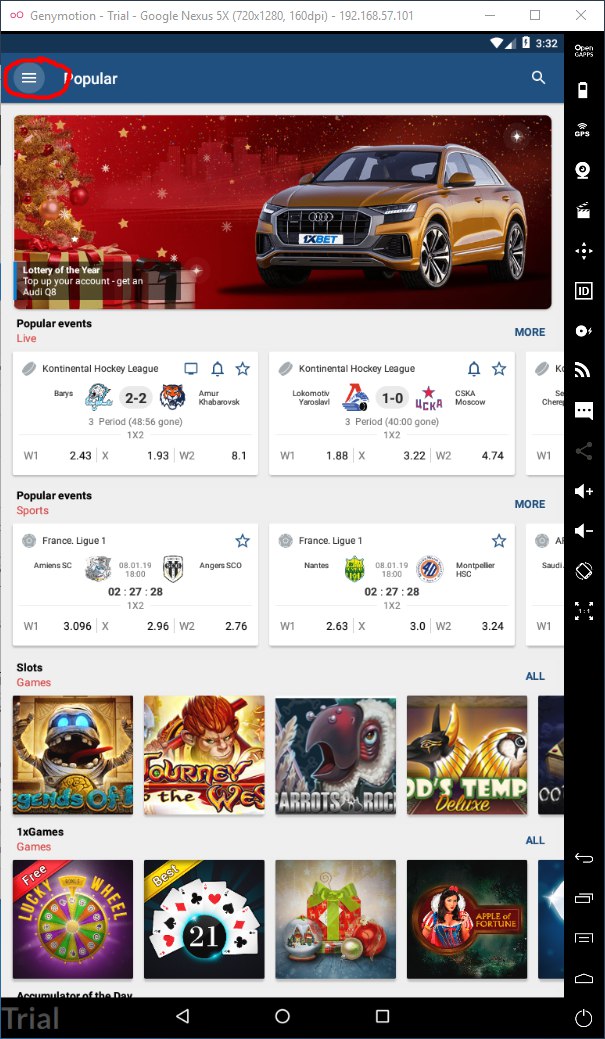Select draw odds 3.0 Nantes match
Screen dimensions: 605x1039
point(392,626)
